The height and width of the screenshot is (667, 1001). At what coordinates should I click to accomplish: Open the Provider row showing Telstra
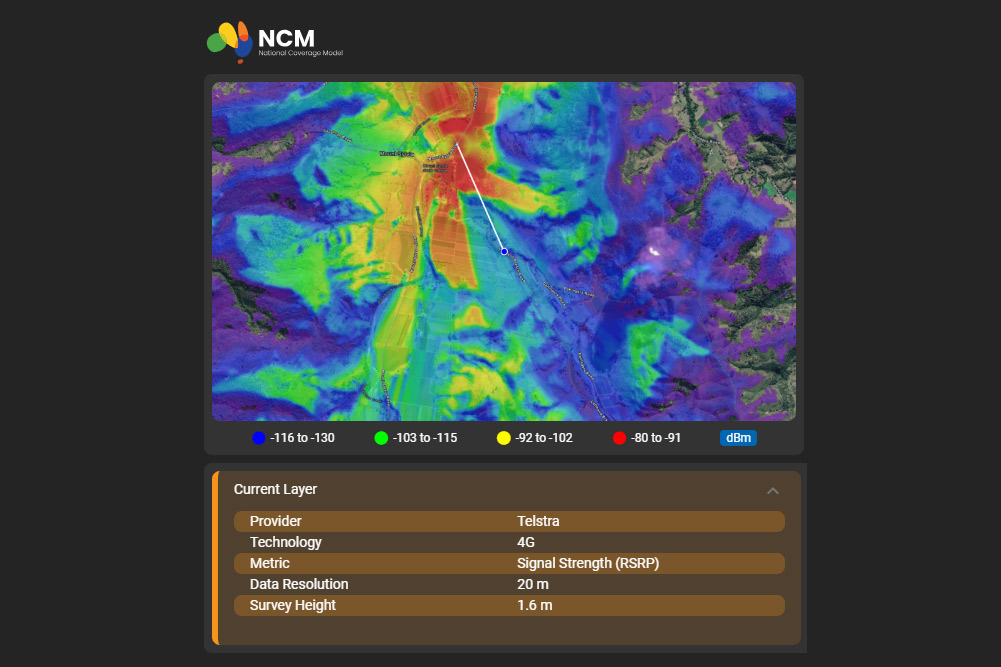(510, 521)
